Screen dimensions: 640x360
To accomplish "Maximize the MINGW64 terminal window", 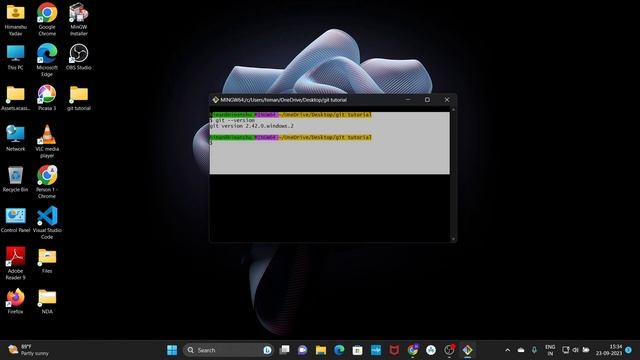I will tap(427, 100).
